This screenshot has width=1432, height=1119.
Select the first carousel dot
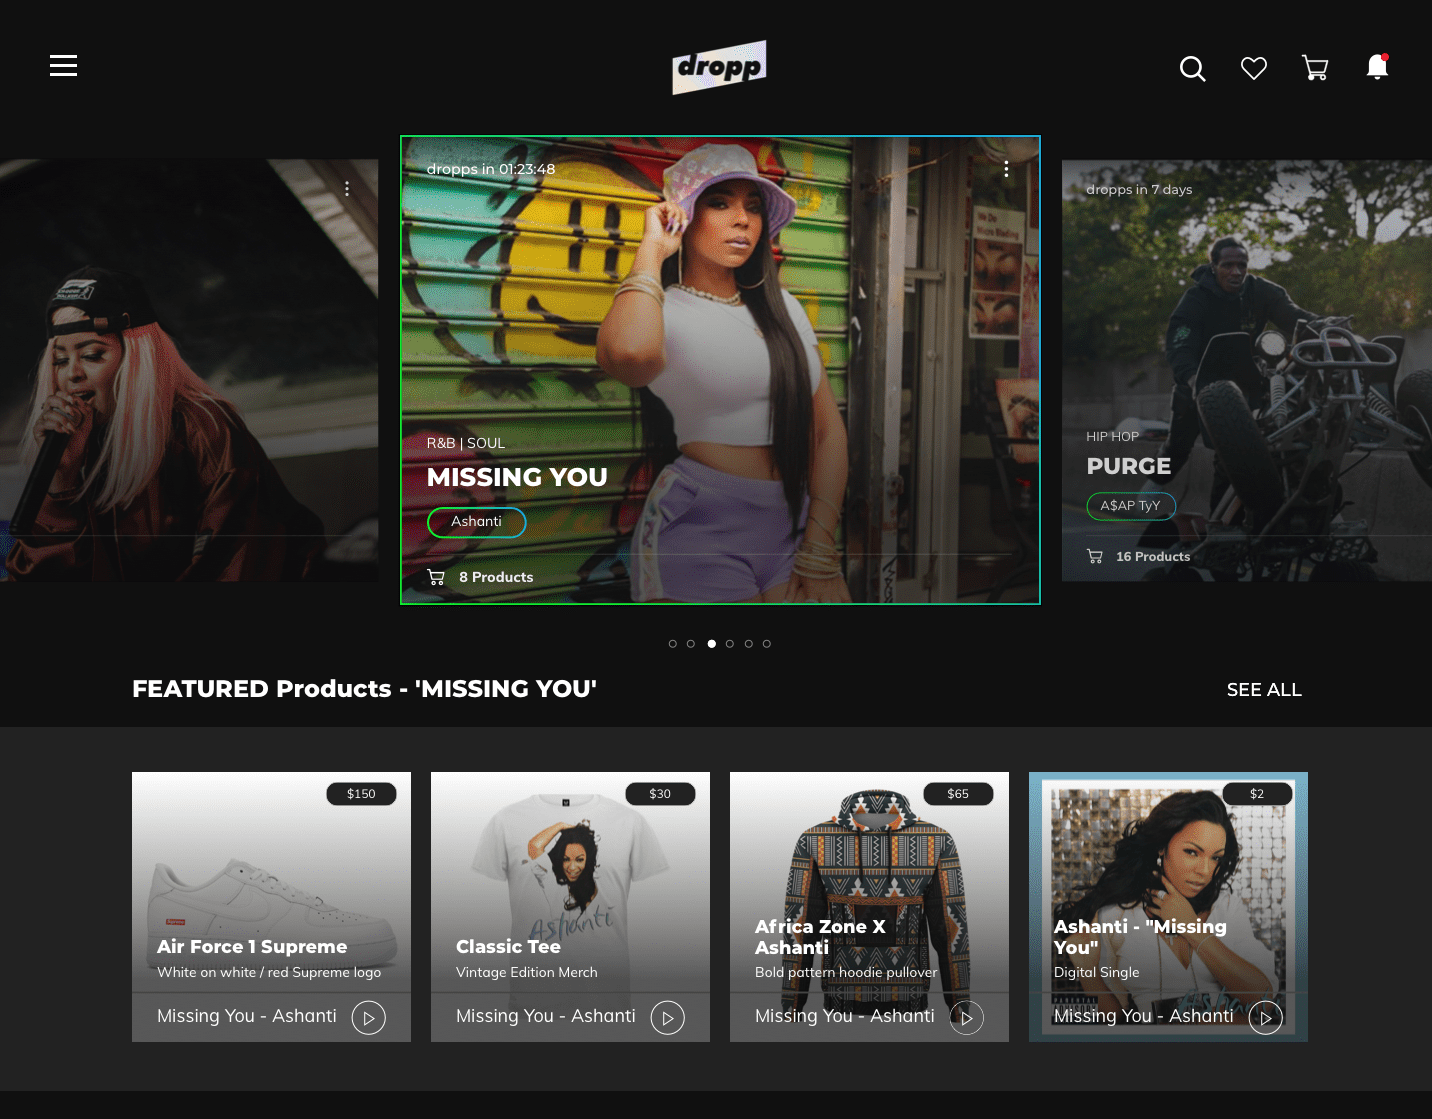(673, 644)
